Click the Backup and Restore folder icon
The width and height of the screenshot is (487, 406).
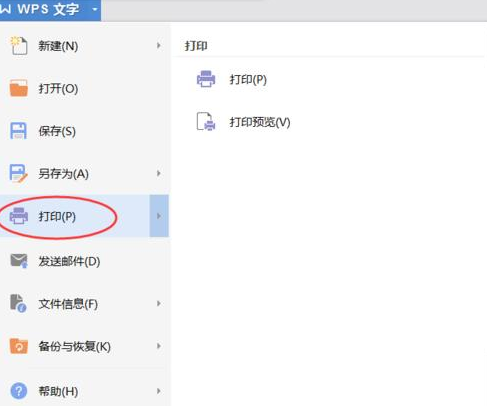click(19, 346)
